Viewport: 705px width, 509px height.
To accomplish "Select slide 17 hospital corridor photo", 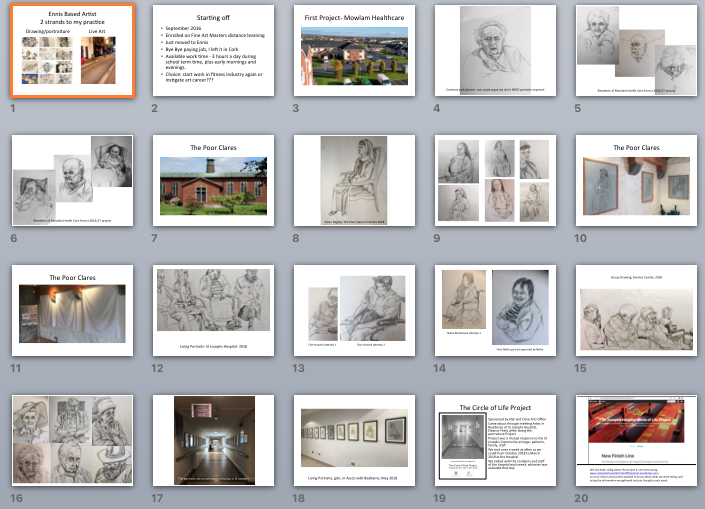I will 210,440.
